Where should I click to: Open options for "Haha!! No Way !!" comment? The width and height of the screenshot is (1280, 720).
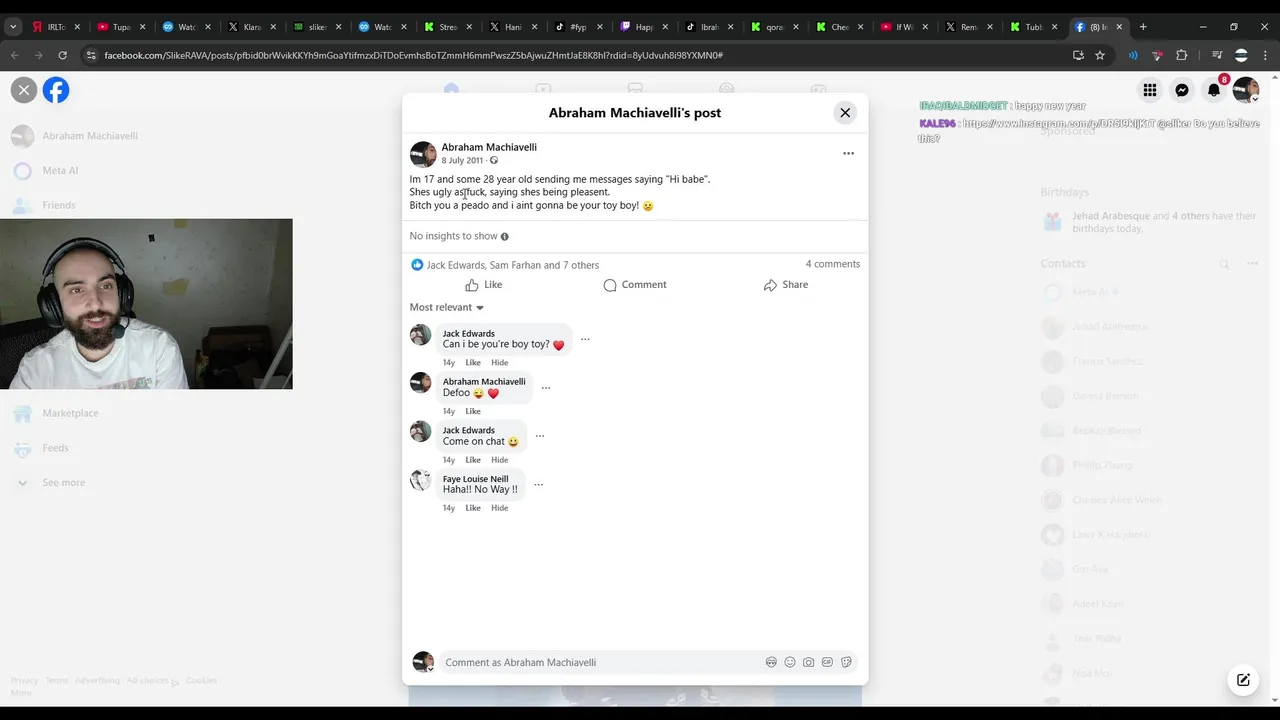tap(538, 485)
